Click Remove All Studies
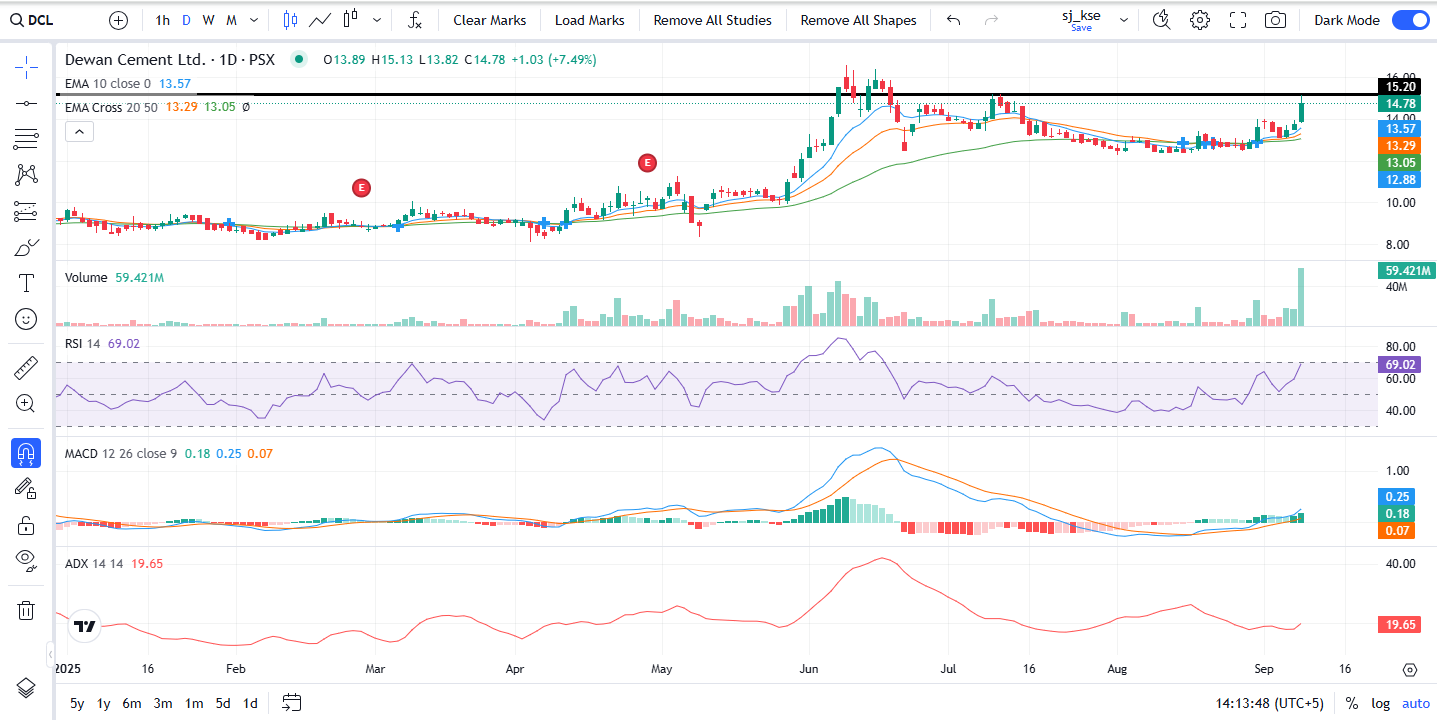1437x720 pixels. click(x=712, y=20)
